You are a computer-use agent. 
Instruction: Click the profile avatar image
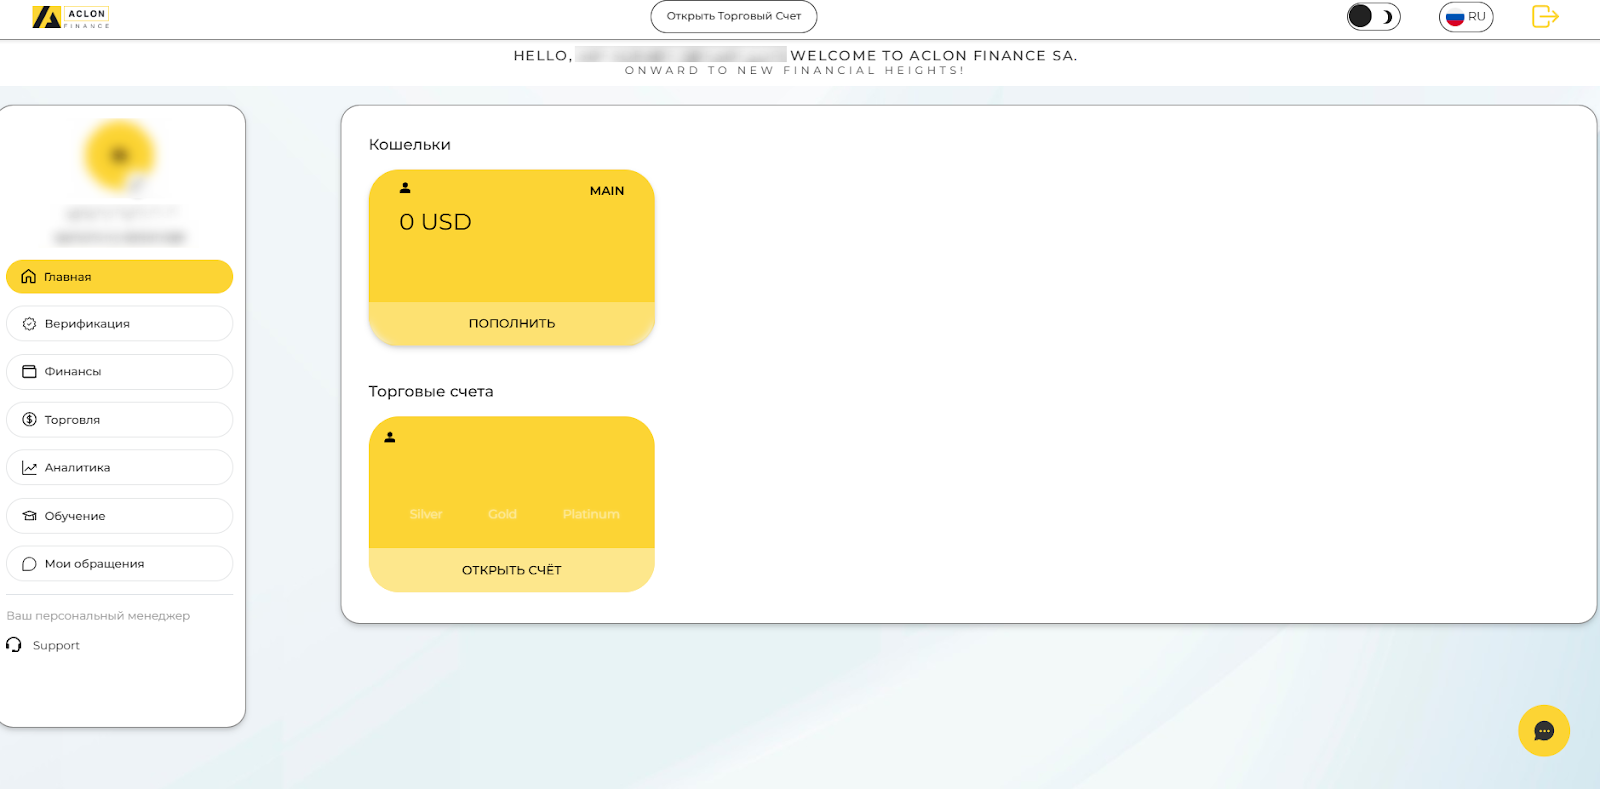[119, 156]
